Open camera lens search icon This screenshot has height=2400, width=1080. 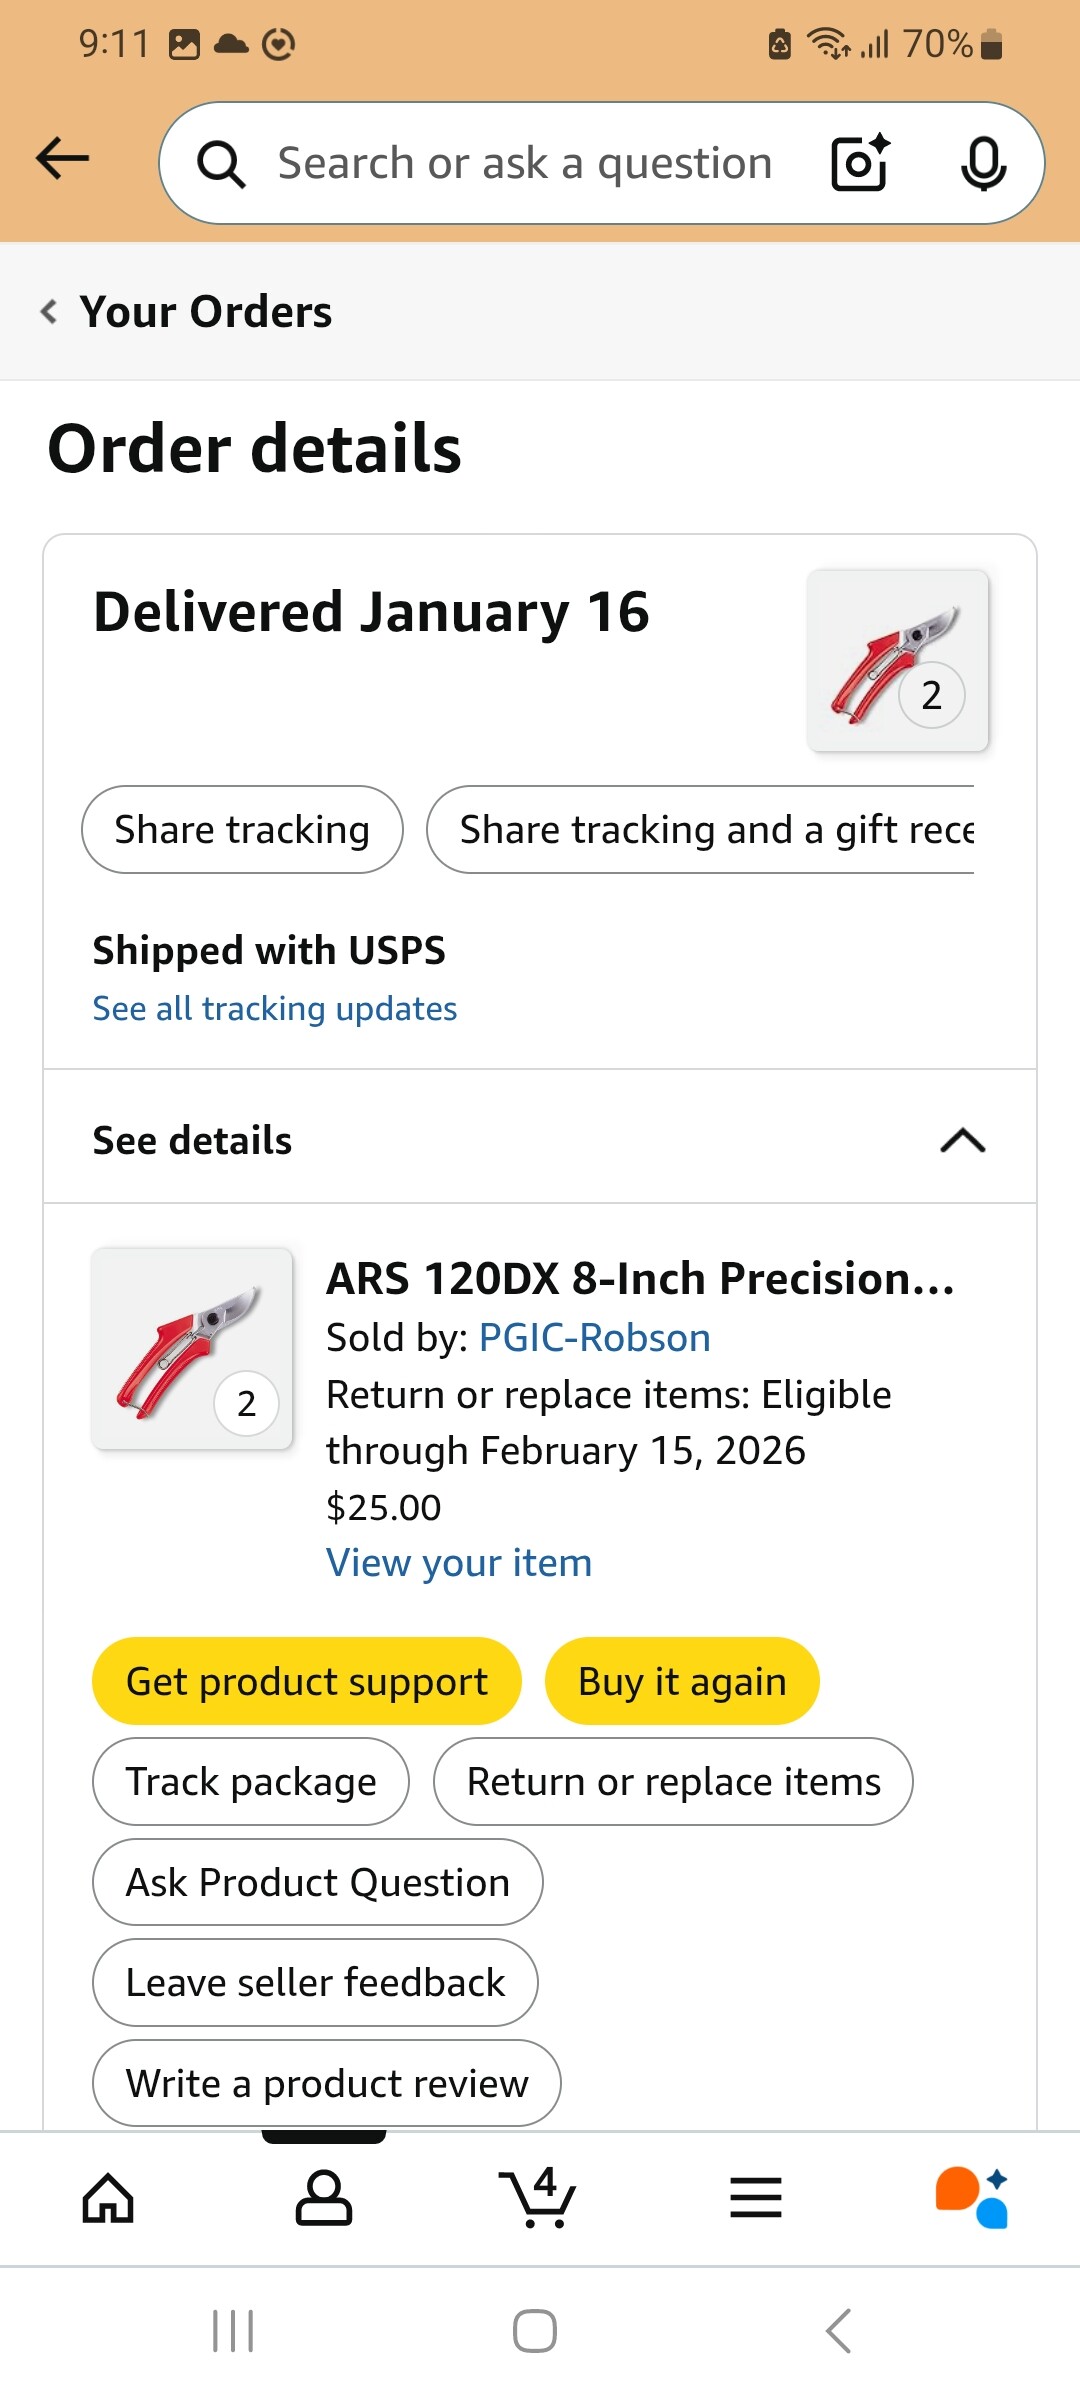tap(860, 163)
